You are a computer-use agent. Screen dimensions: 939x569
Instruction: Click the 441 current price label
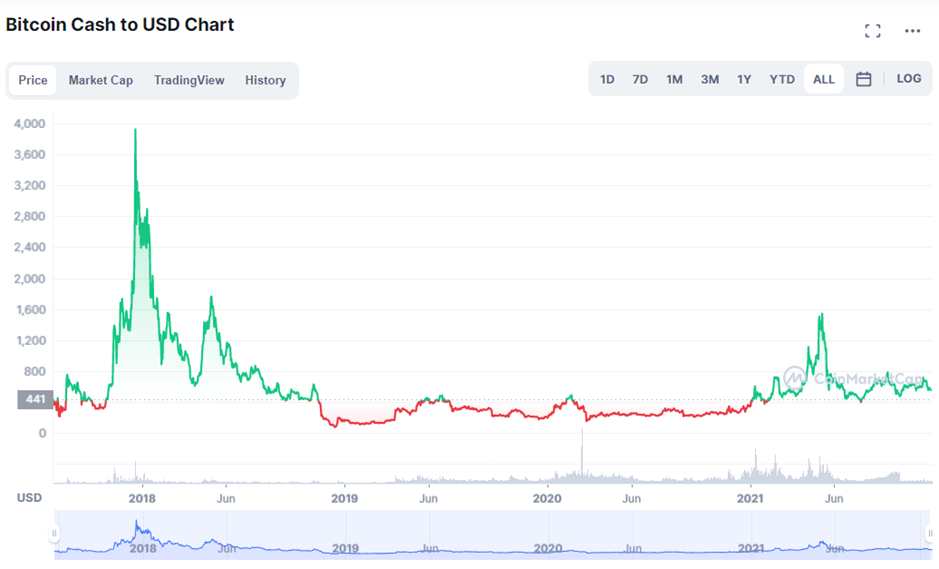point(35,399)
